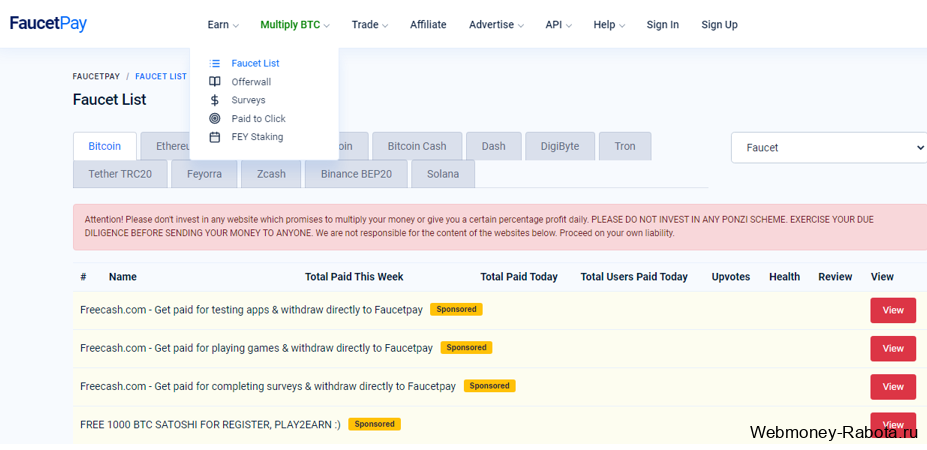Open the Help dropdown
Viewport: 927px width, 450px height.
(609, 25)
